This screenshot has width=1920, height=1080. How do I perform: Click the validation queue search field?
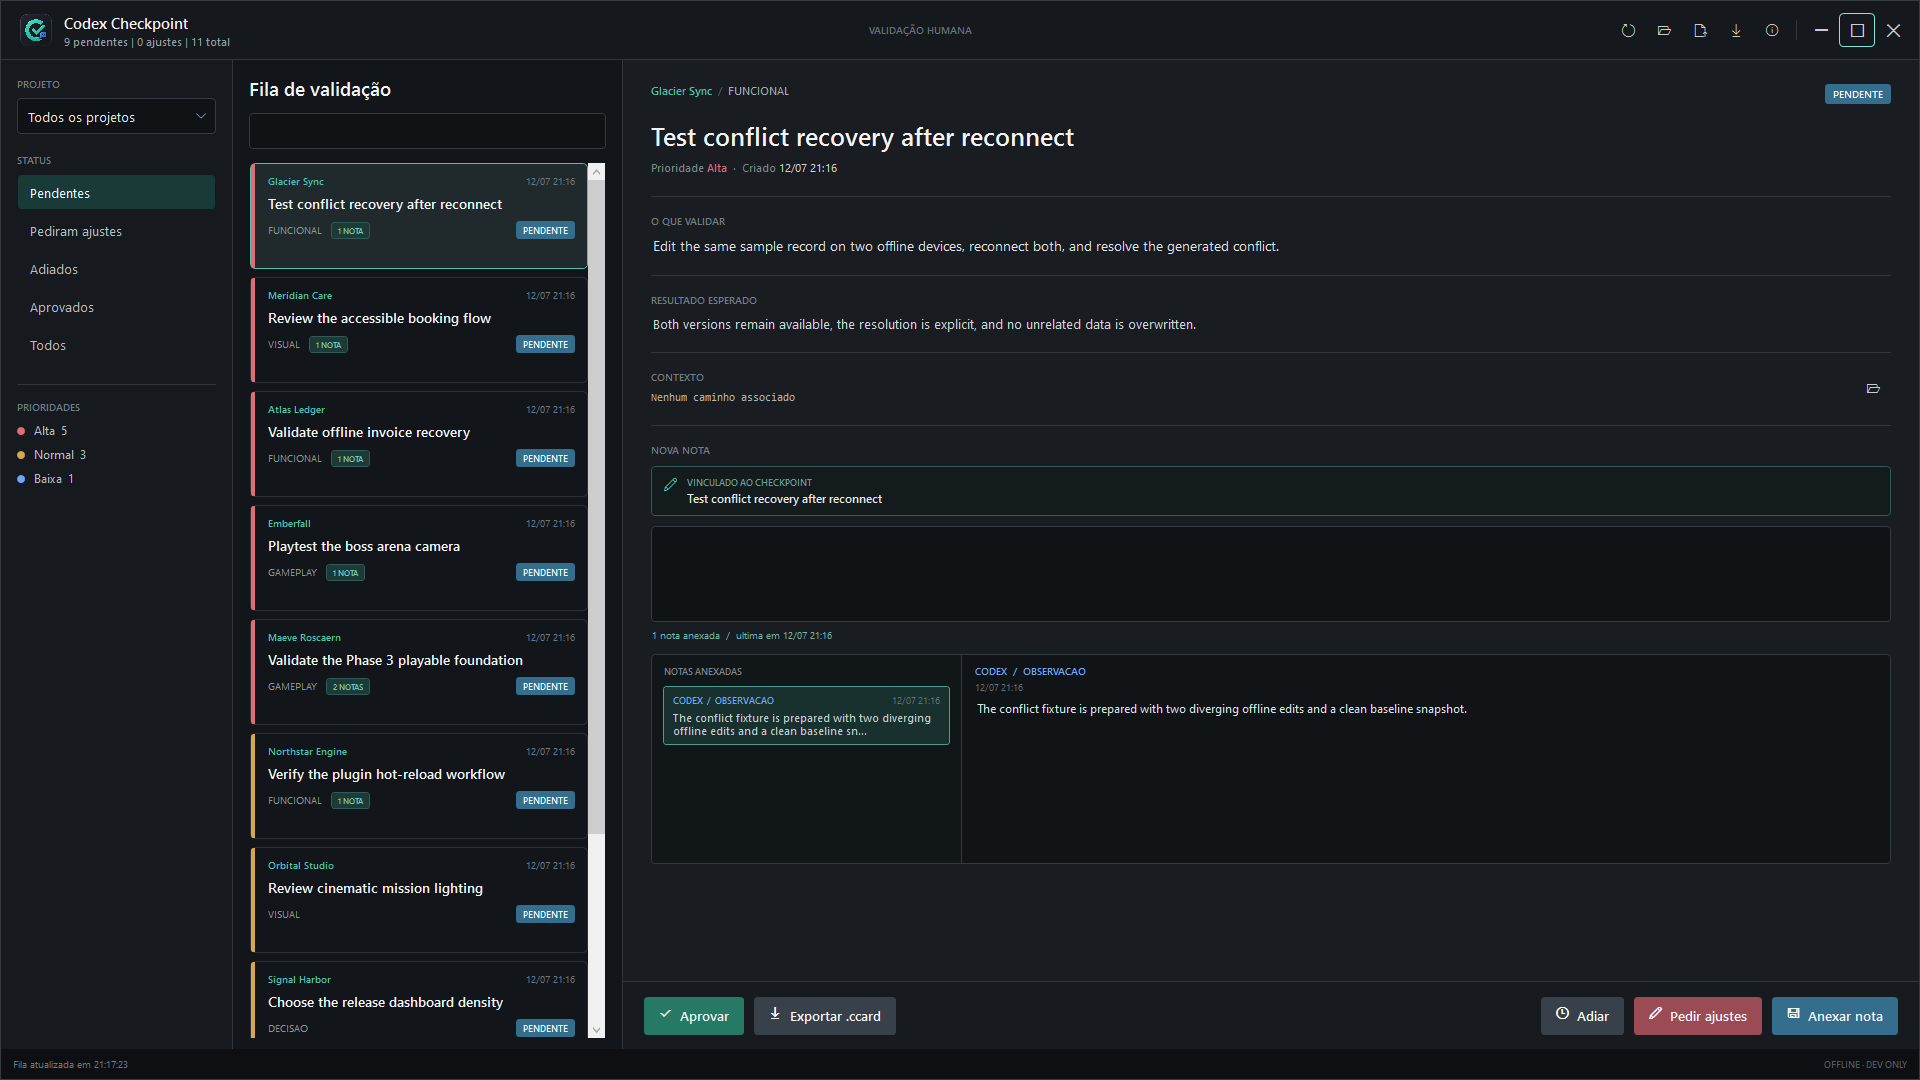pos(427,131)
